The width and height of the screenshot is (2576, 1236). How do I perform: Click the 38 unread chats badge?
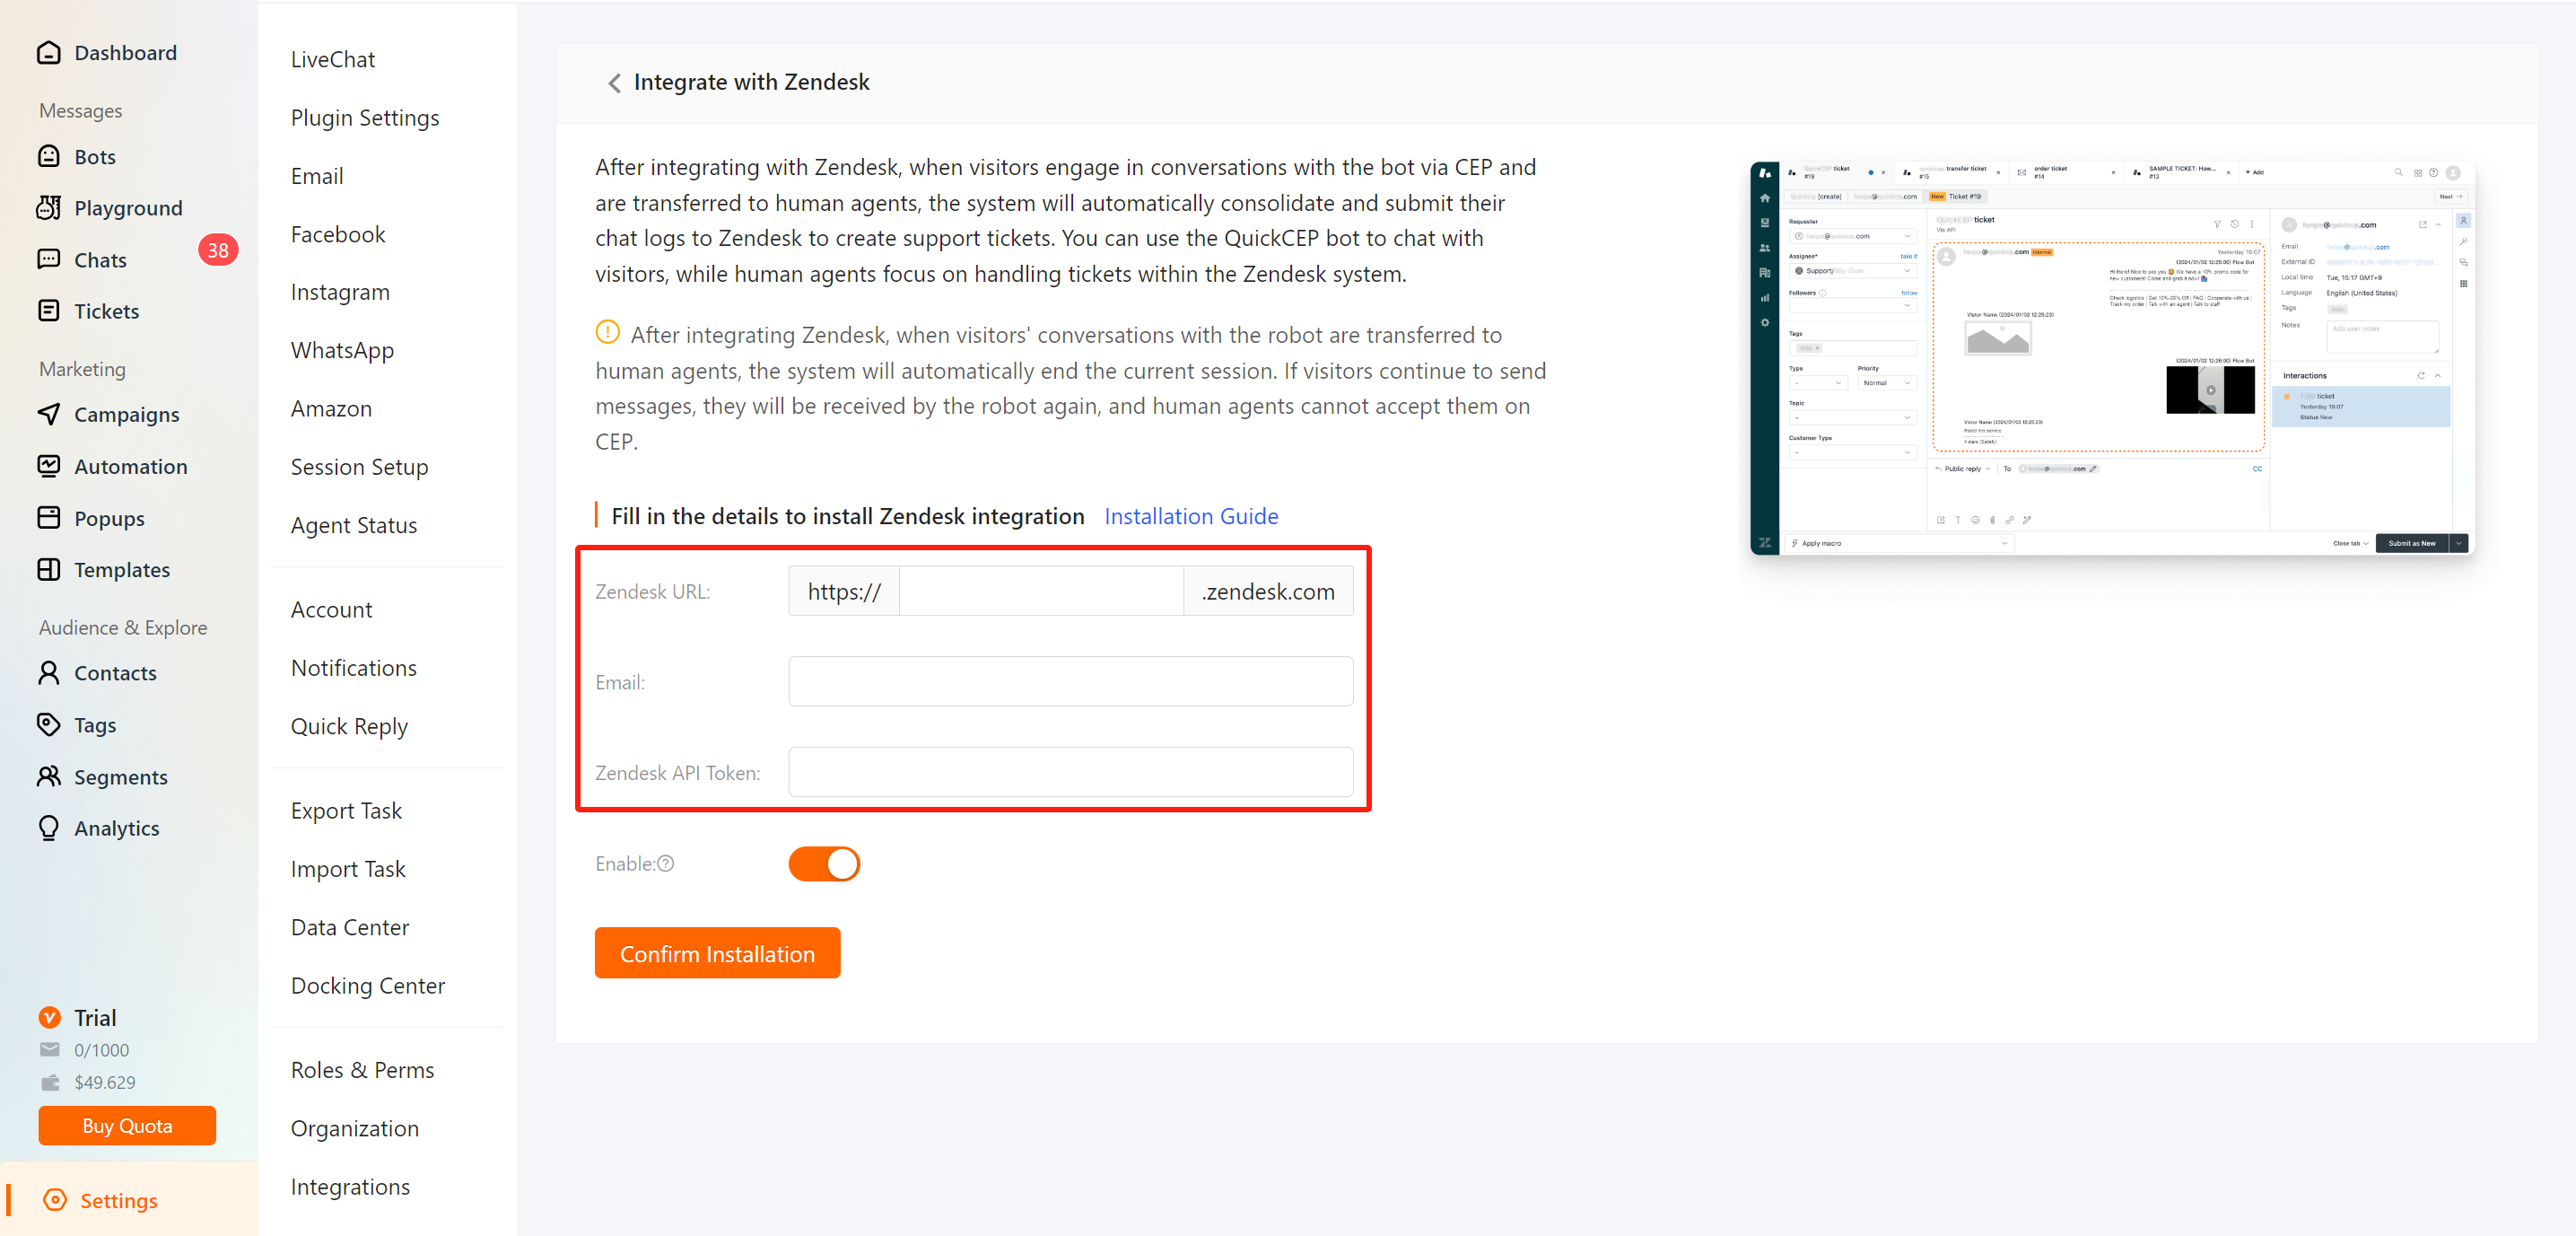point(218,250)
